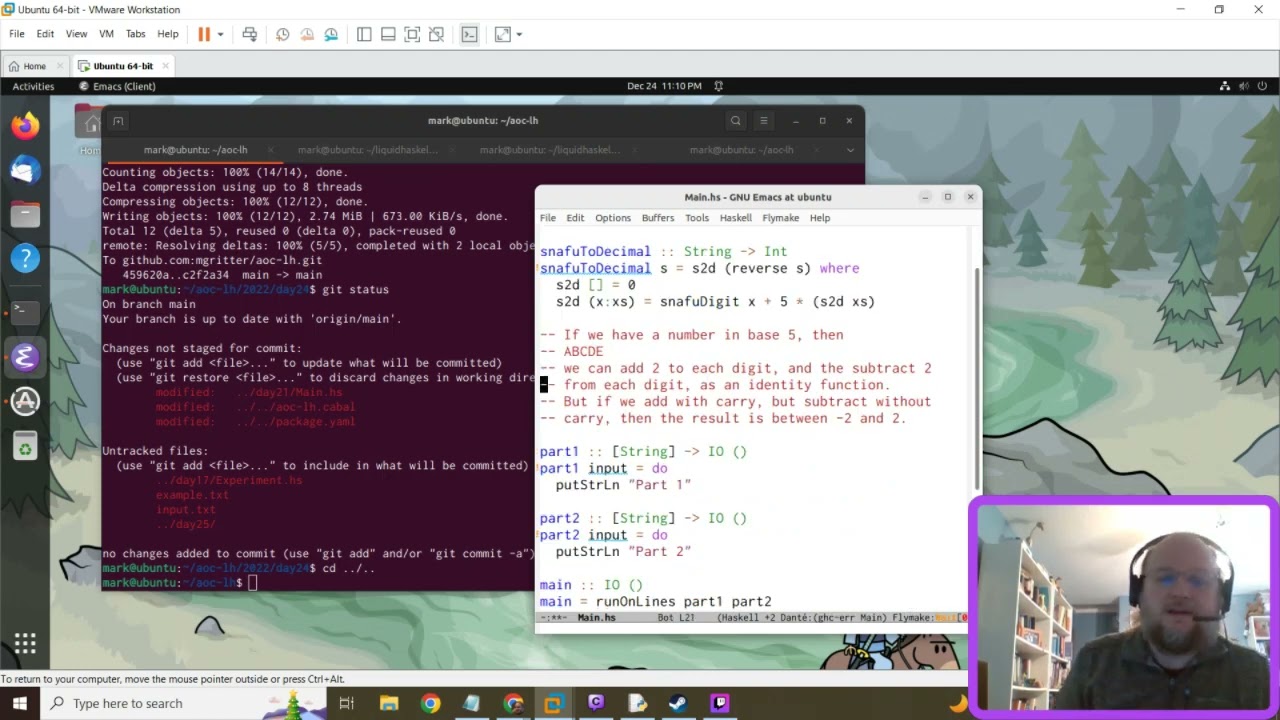Open the VMware VM menu
1280x720 pixels.
click(106, 34)
